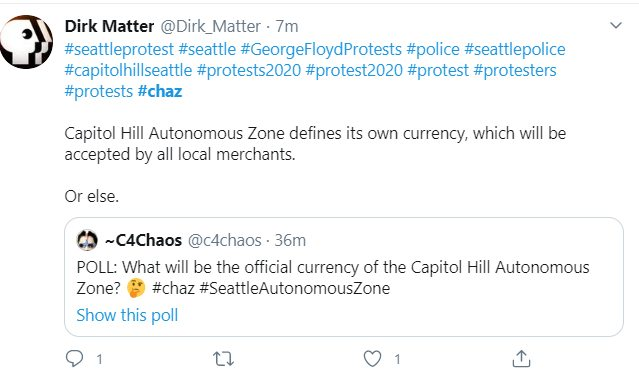This screenshot has width=639, height=376.
Task: Click the reply speech bubble icon
Action: [75, 358]
